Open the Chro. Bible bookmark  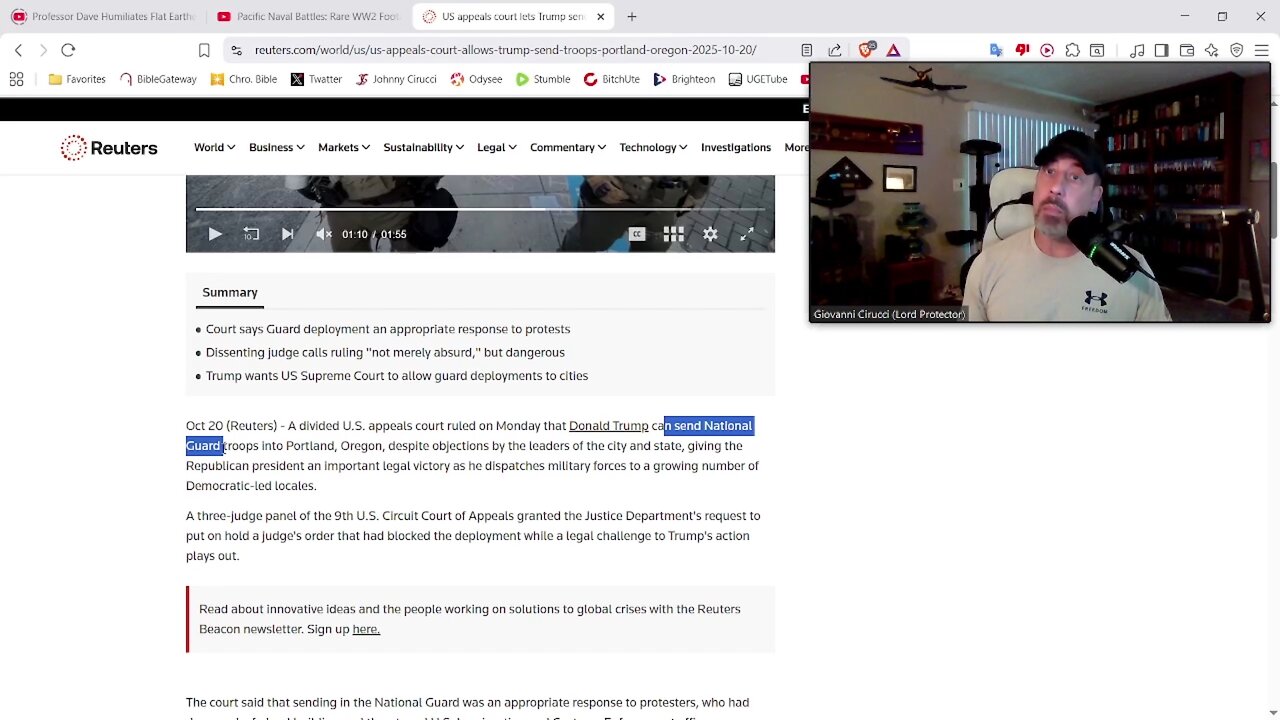[x=244, y=79]
